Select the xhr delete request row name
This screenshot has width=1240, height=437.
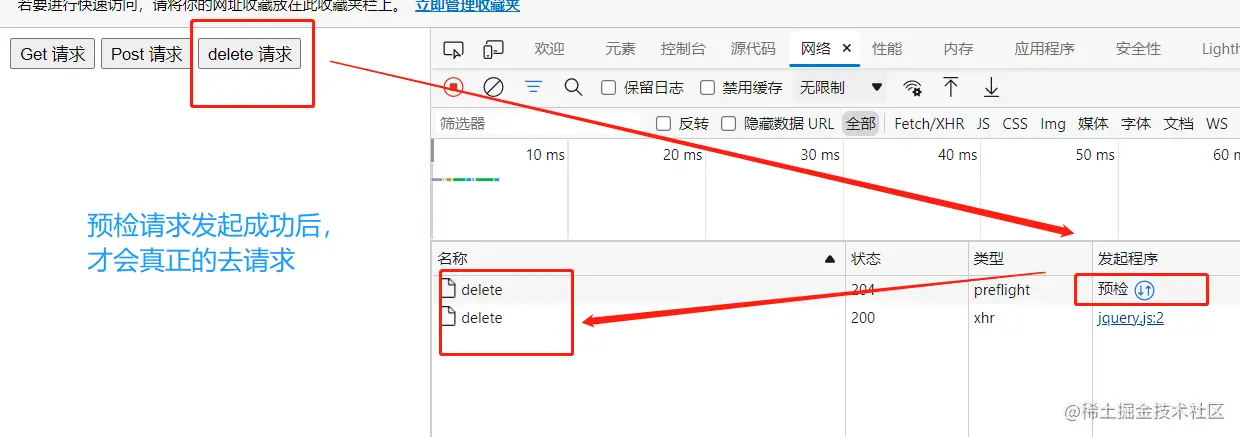click(481, 318)
